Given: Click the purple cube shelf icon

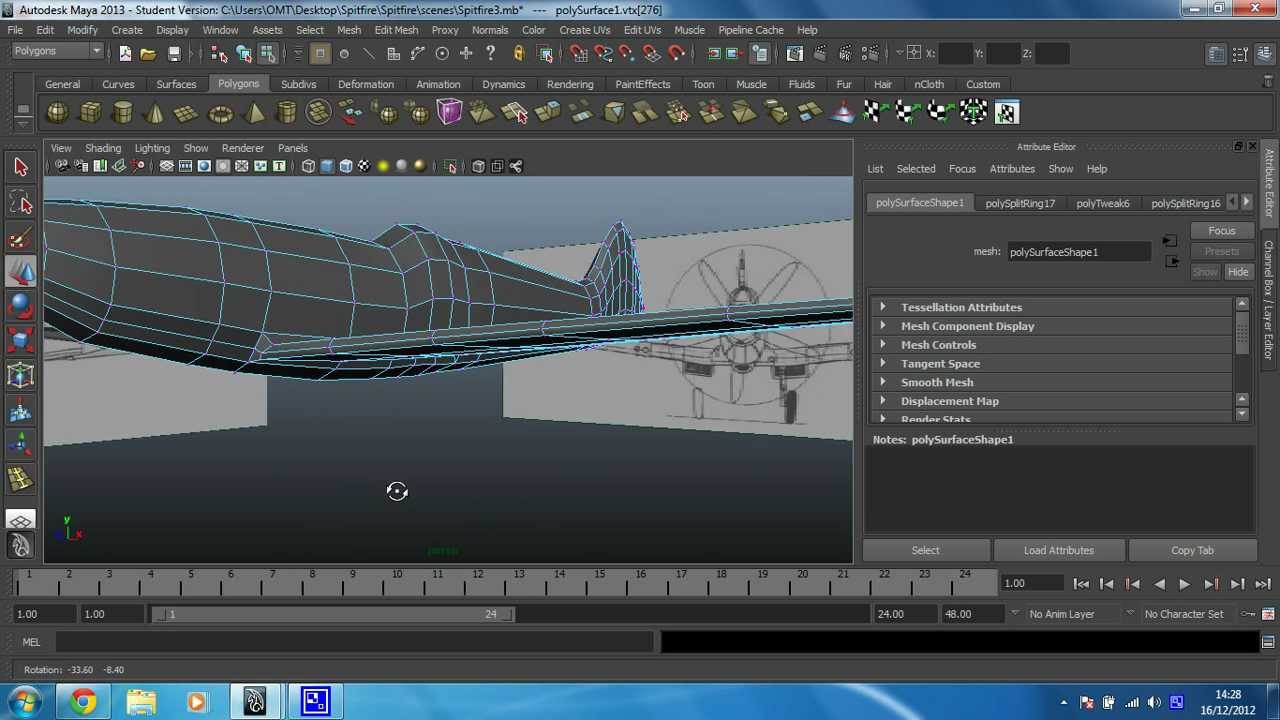Looking at the screenshot, I should tap(449, 113).
